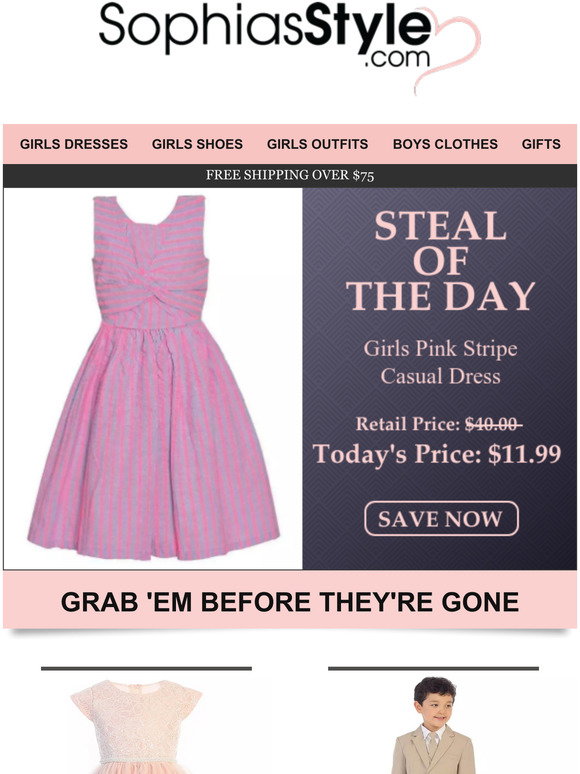
Task: Open the Girls Dresses category
Action: (74, 144)
